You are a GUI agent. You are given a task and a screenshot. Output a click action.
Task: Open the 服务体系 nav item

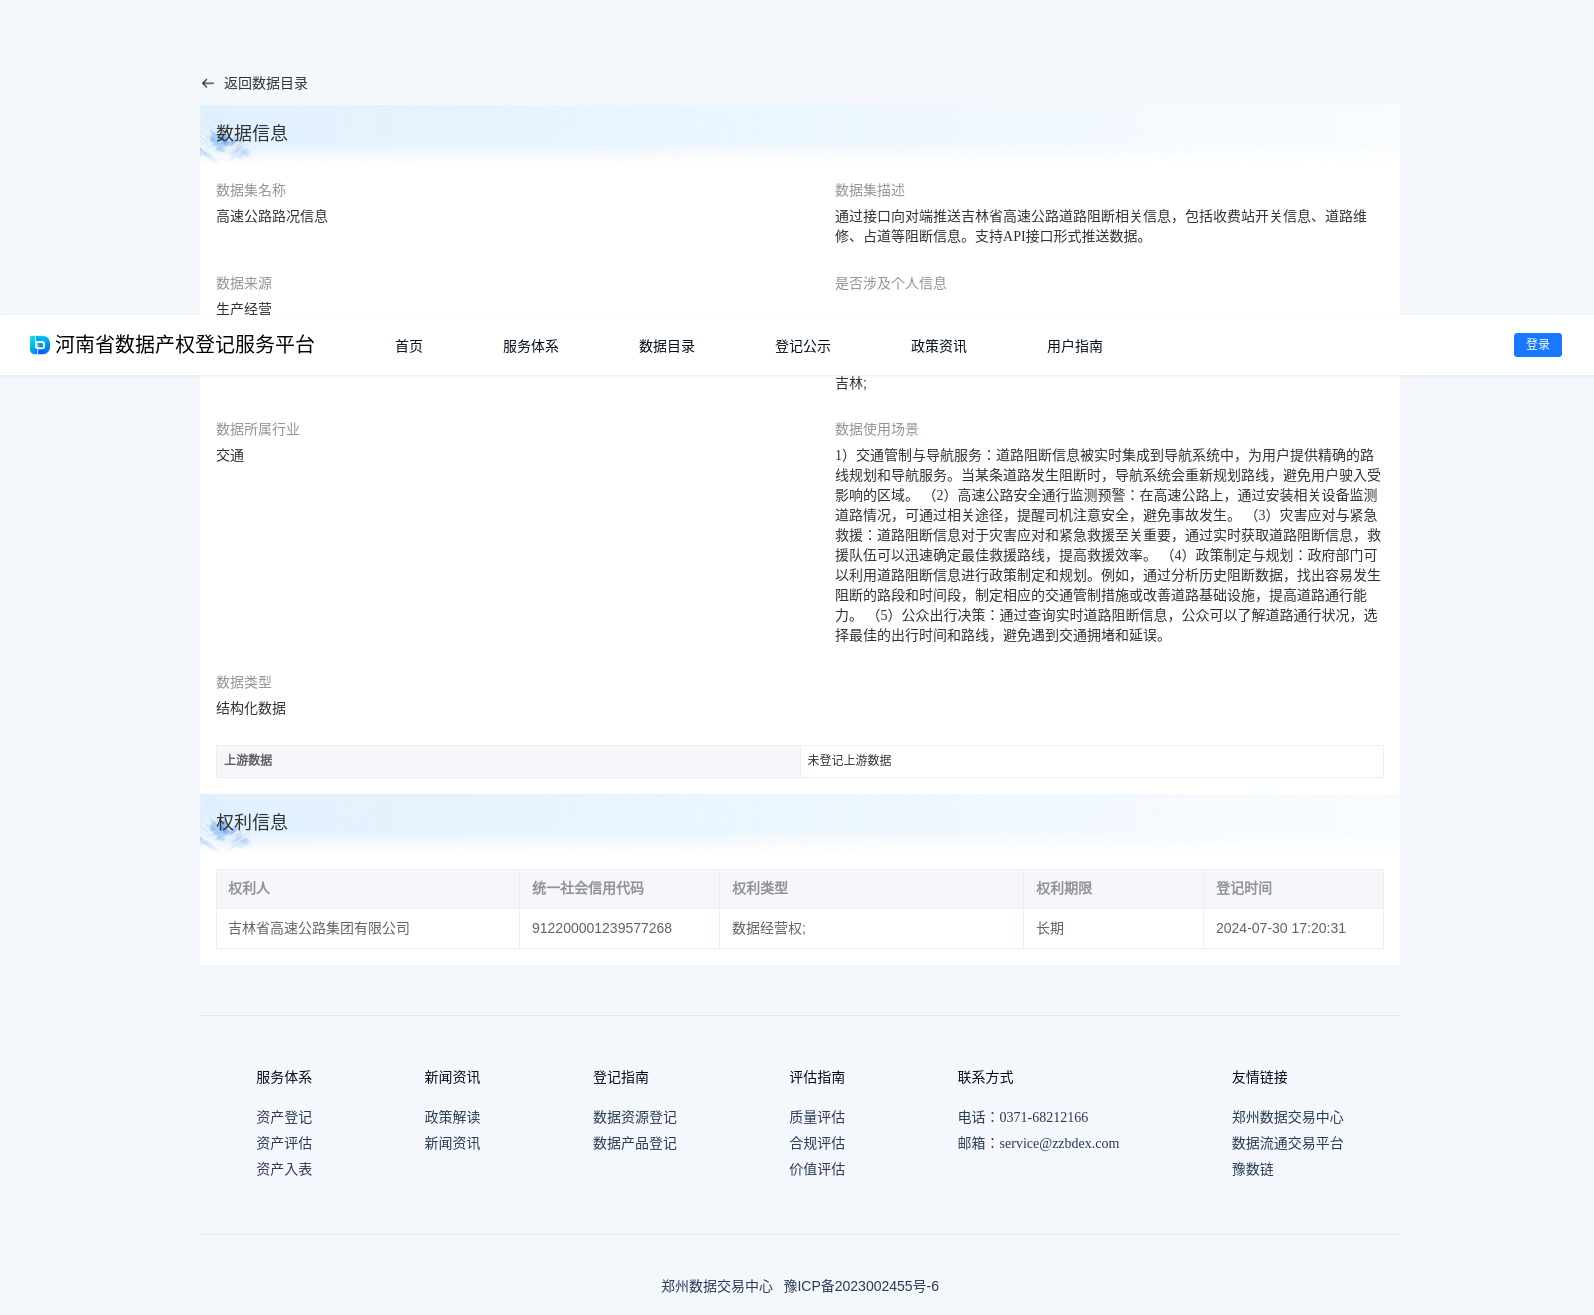click(531, 346)
